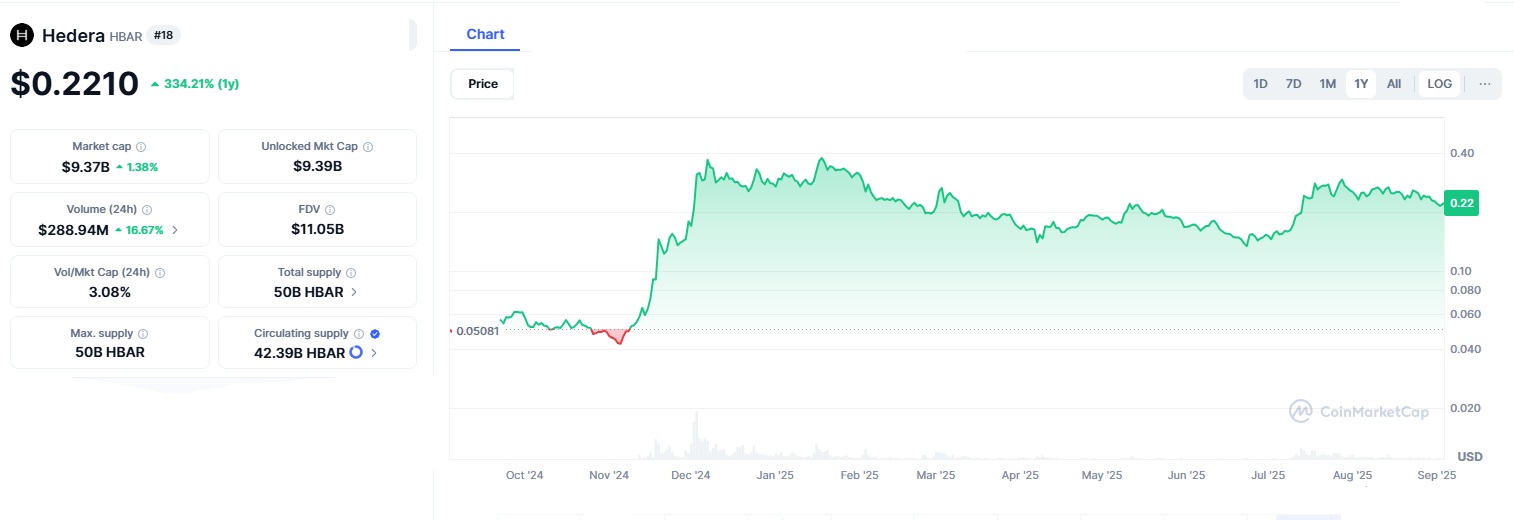Click the $11.05B FDV value
The width and height of the screenshot is (1514, 520).
317,229
